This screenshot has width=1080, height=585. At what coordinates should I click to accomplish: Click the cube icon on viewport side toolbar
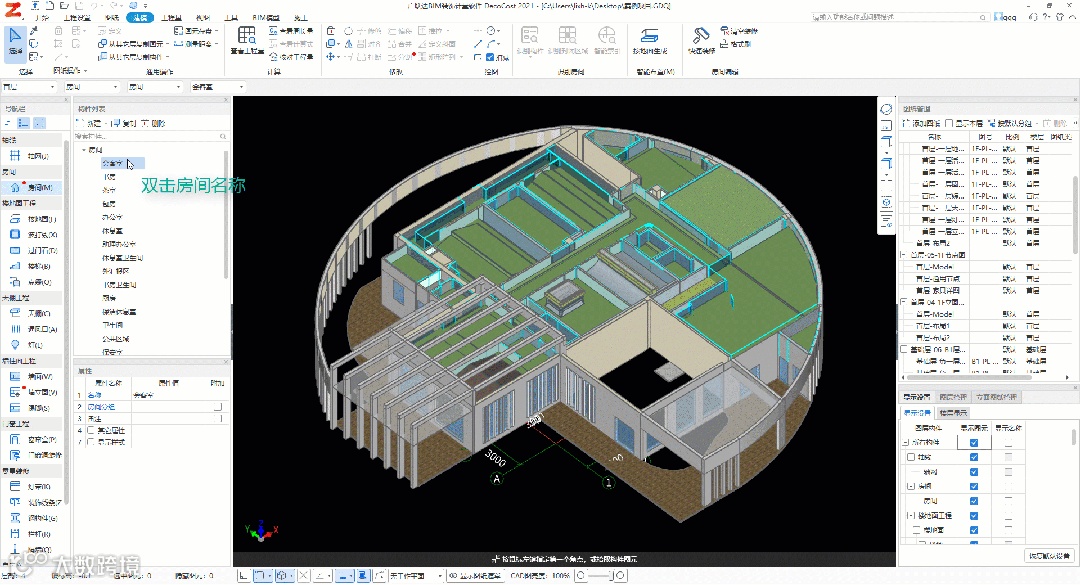886,203
